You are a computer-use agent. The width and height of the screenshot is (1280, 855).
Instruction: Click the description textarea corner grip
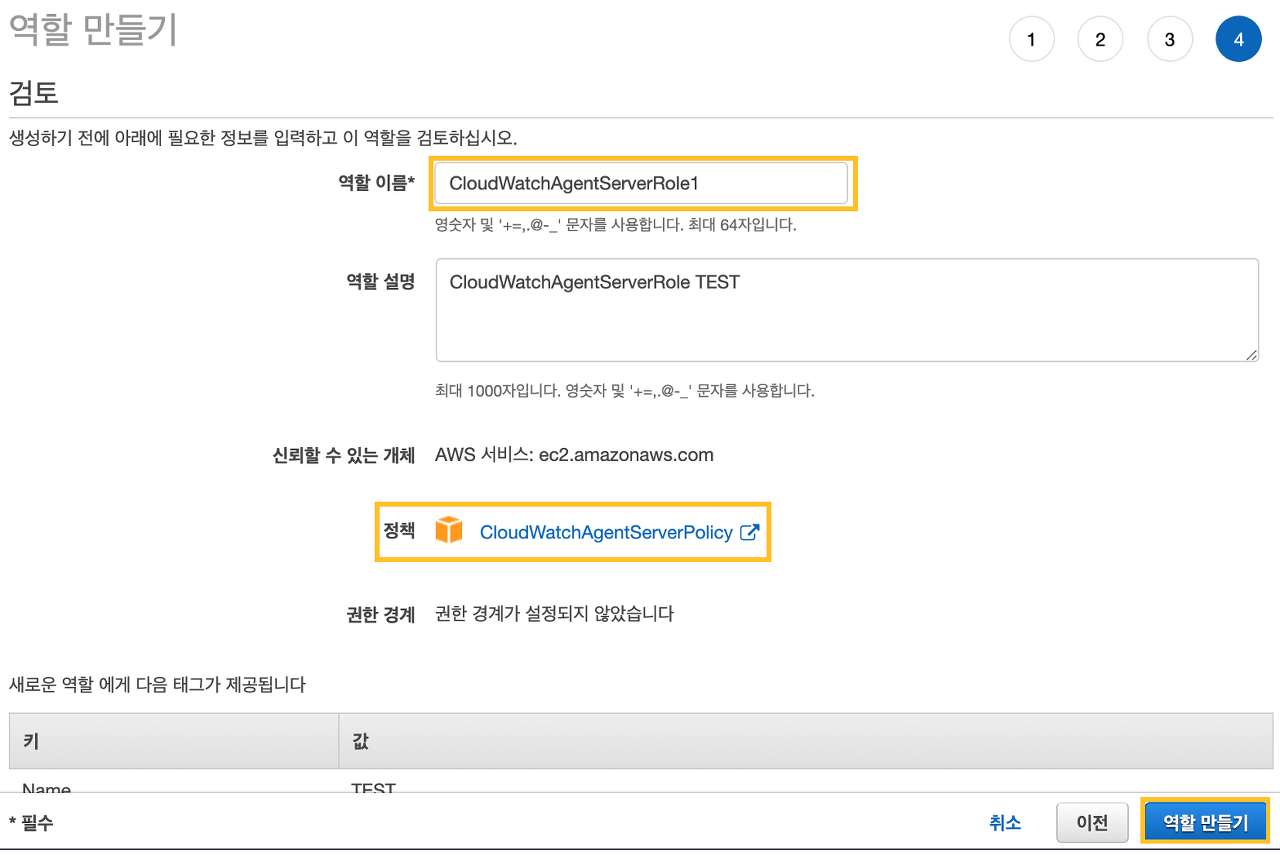pyautogui.click(x=1252, y=354)
